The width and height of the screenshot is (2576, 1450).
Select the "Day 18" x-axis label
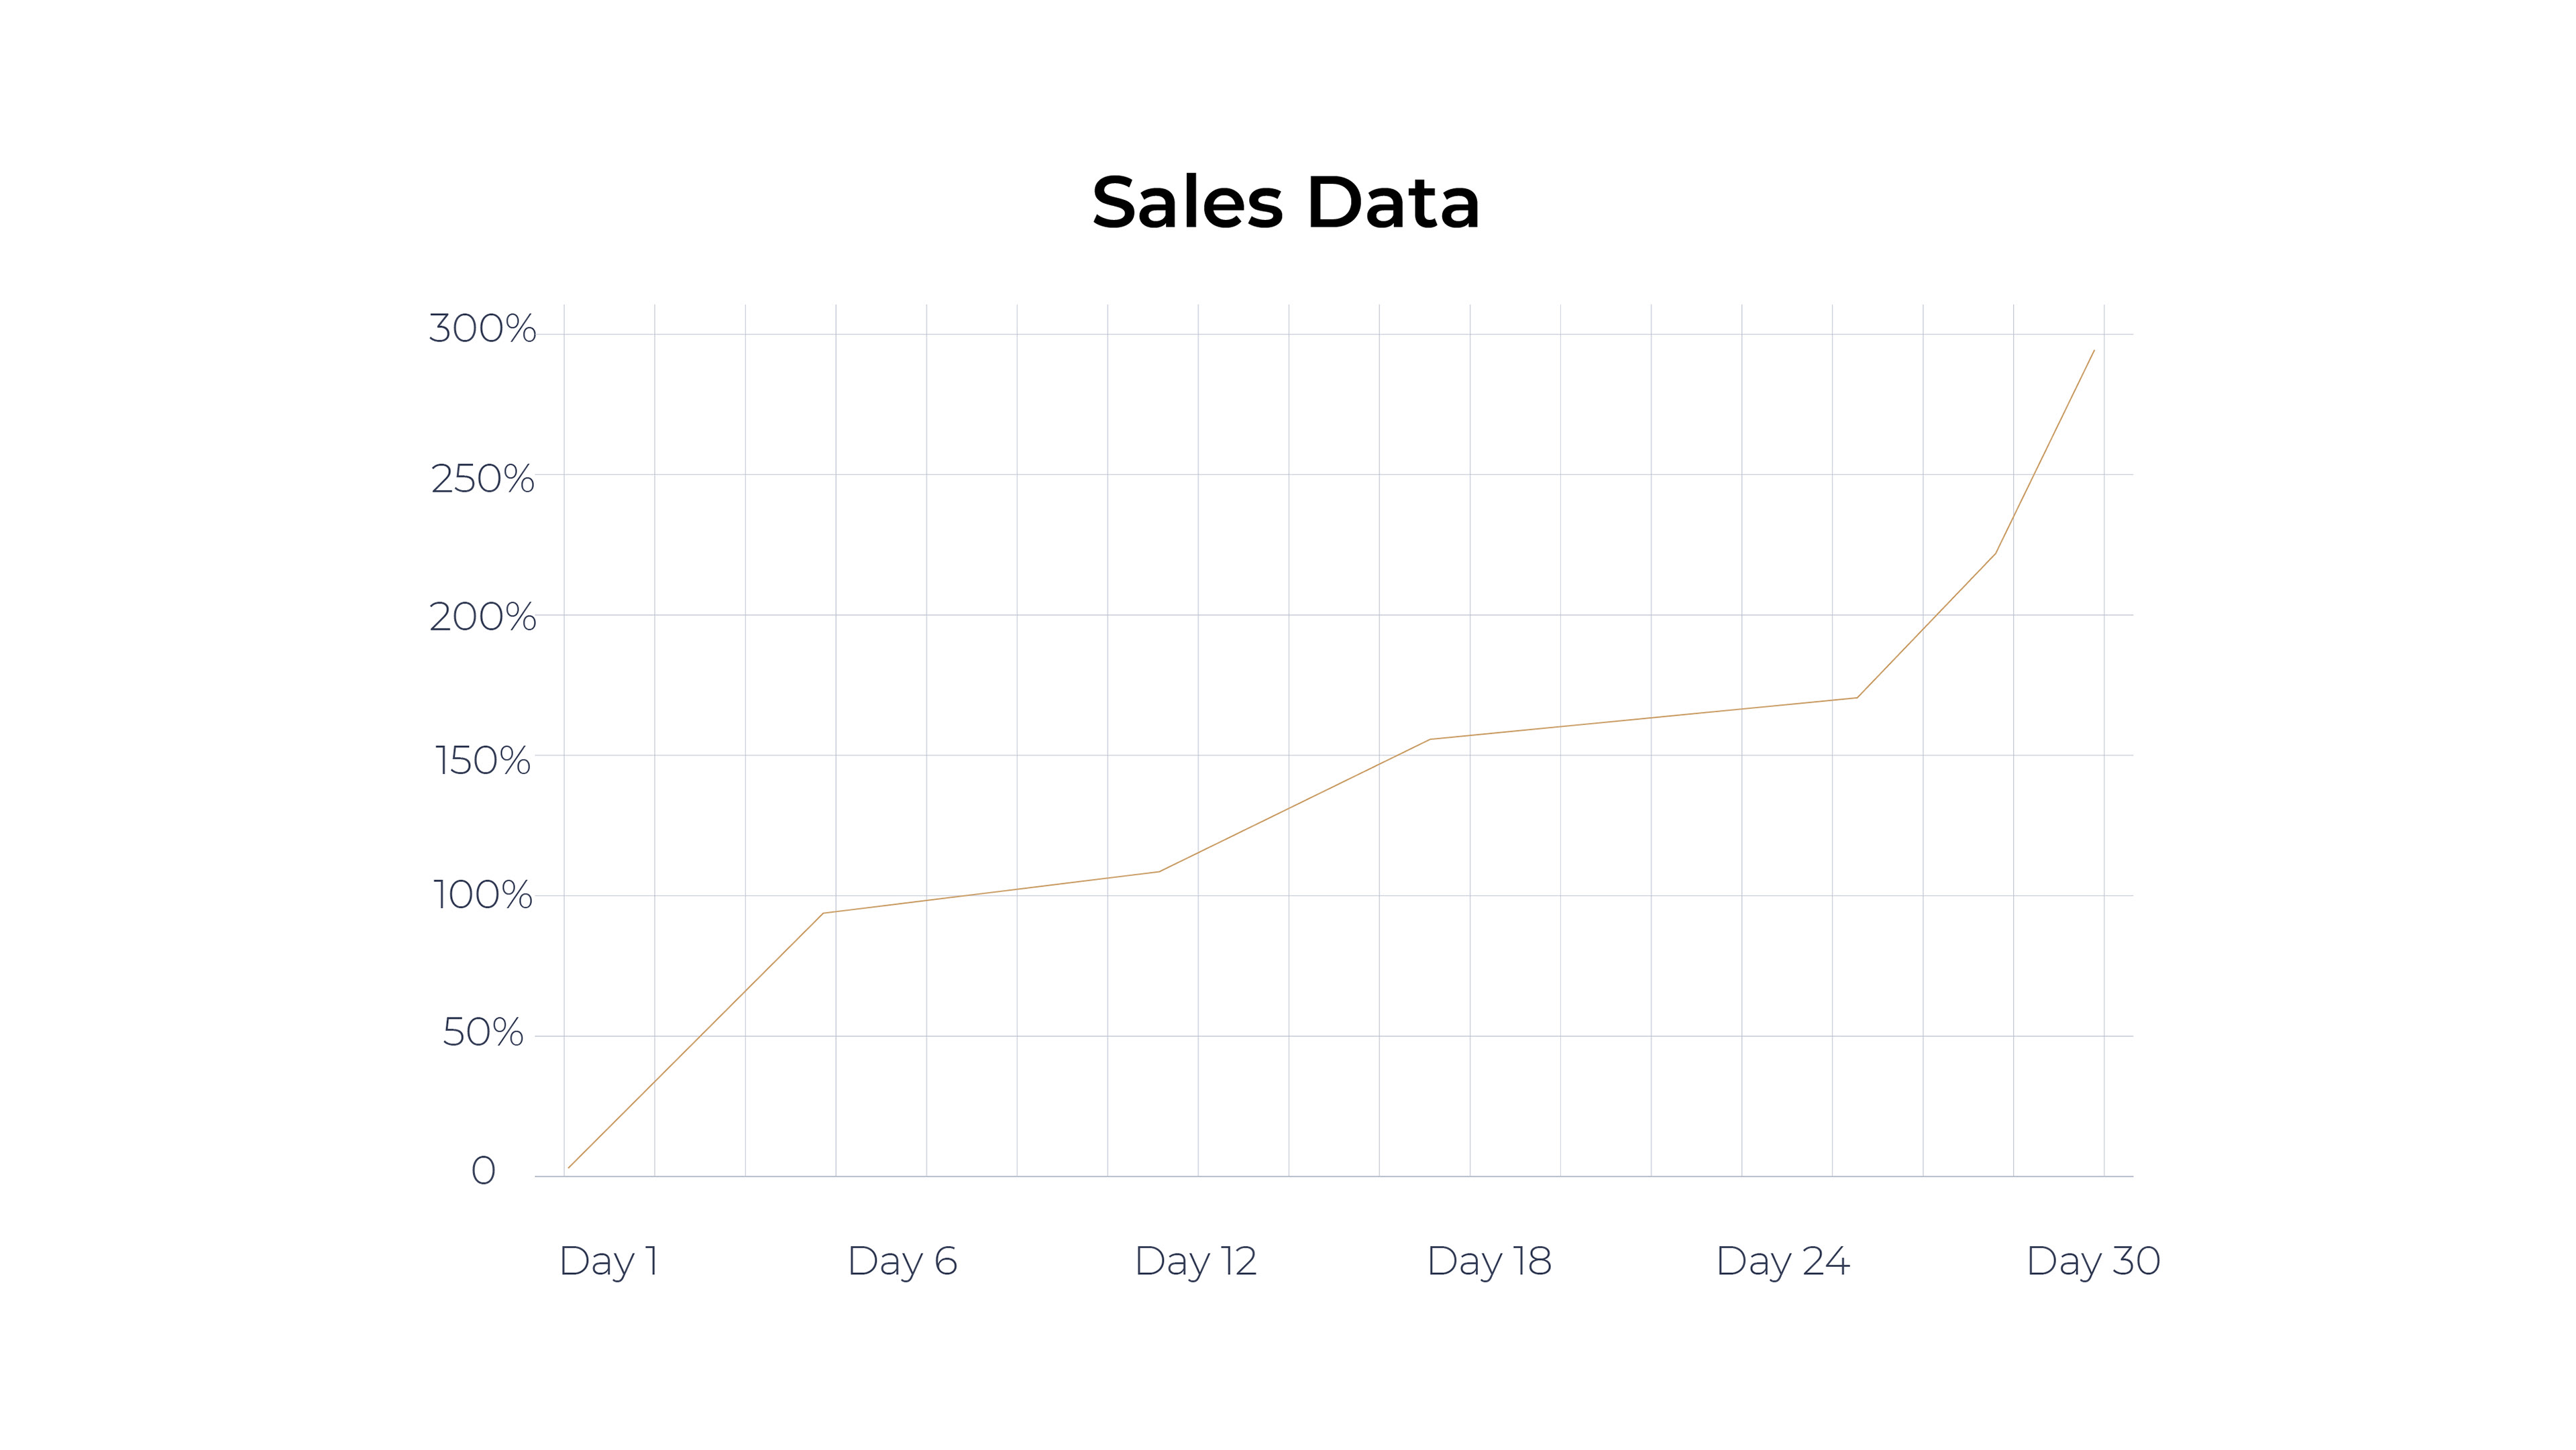point(1489,1262)
